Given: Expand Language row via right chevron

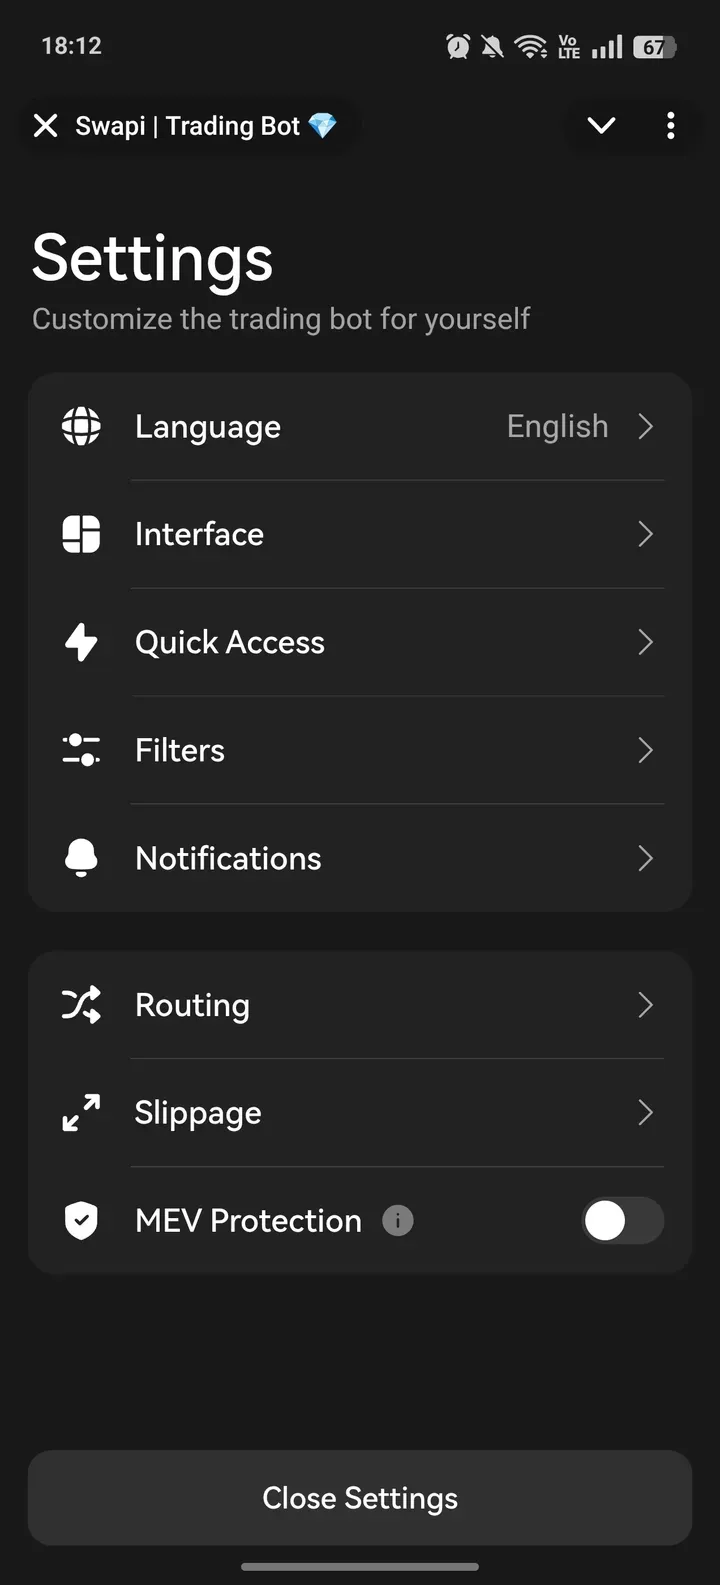Looking at the screenshot, I should pyautogui.click(x=646, y=426).
